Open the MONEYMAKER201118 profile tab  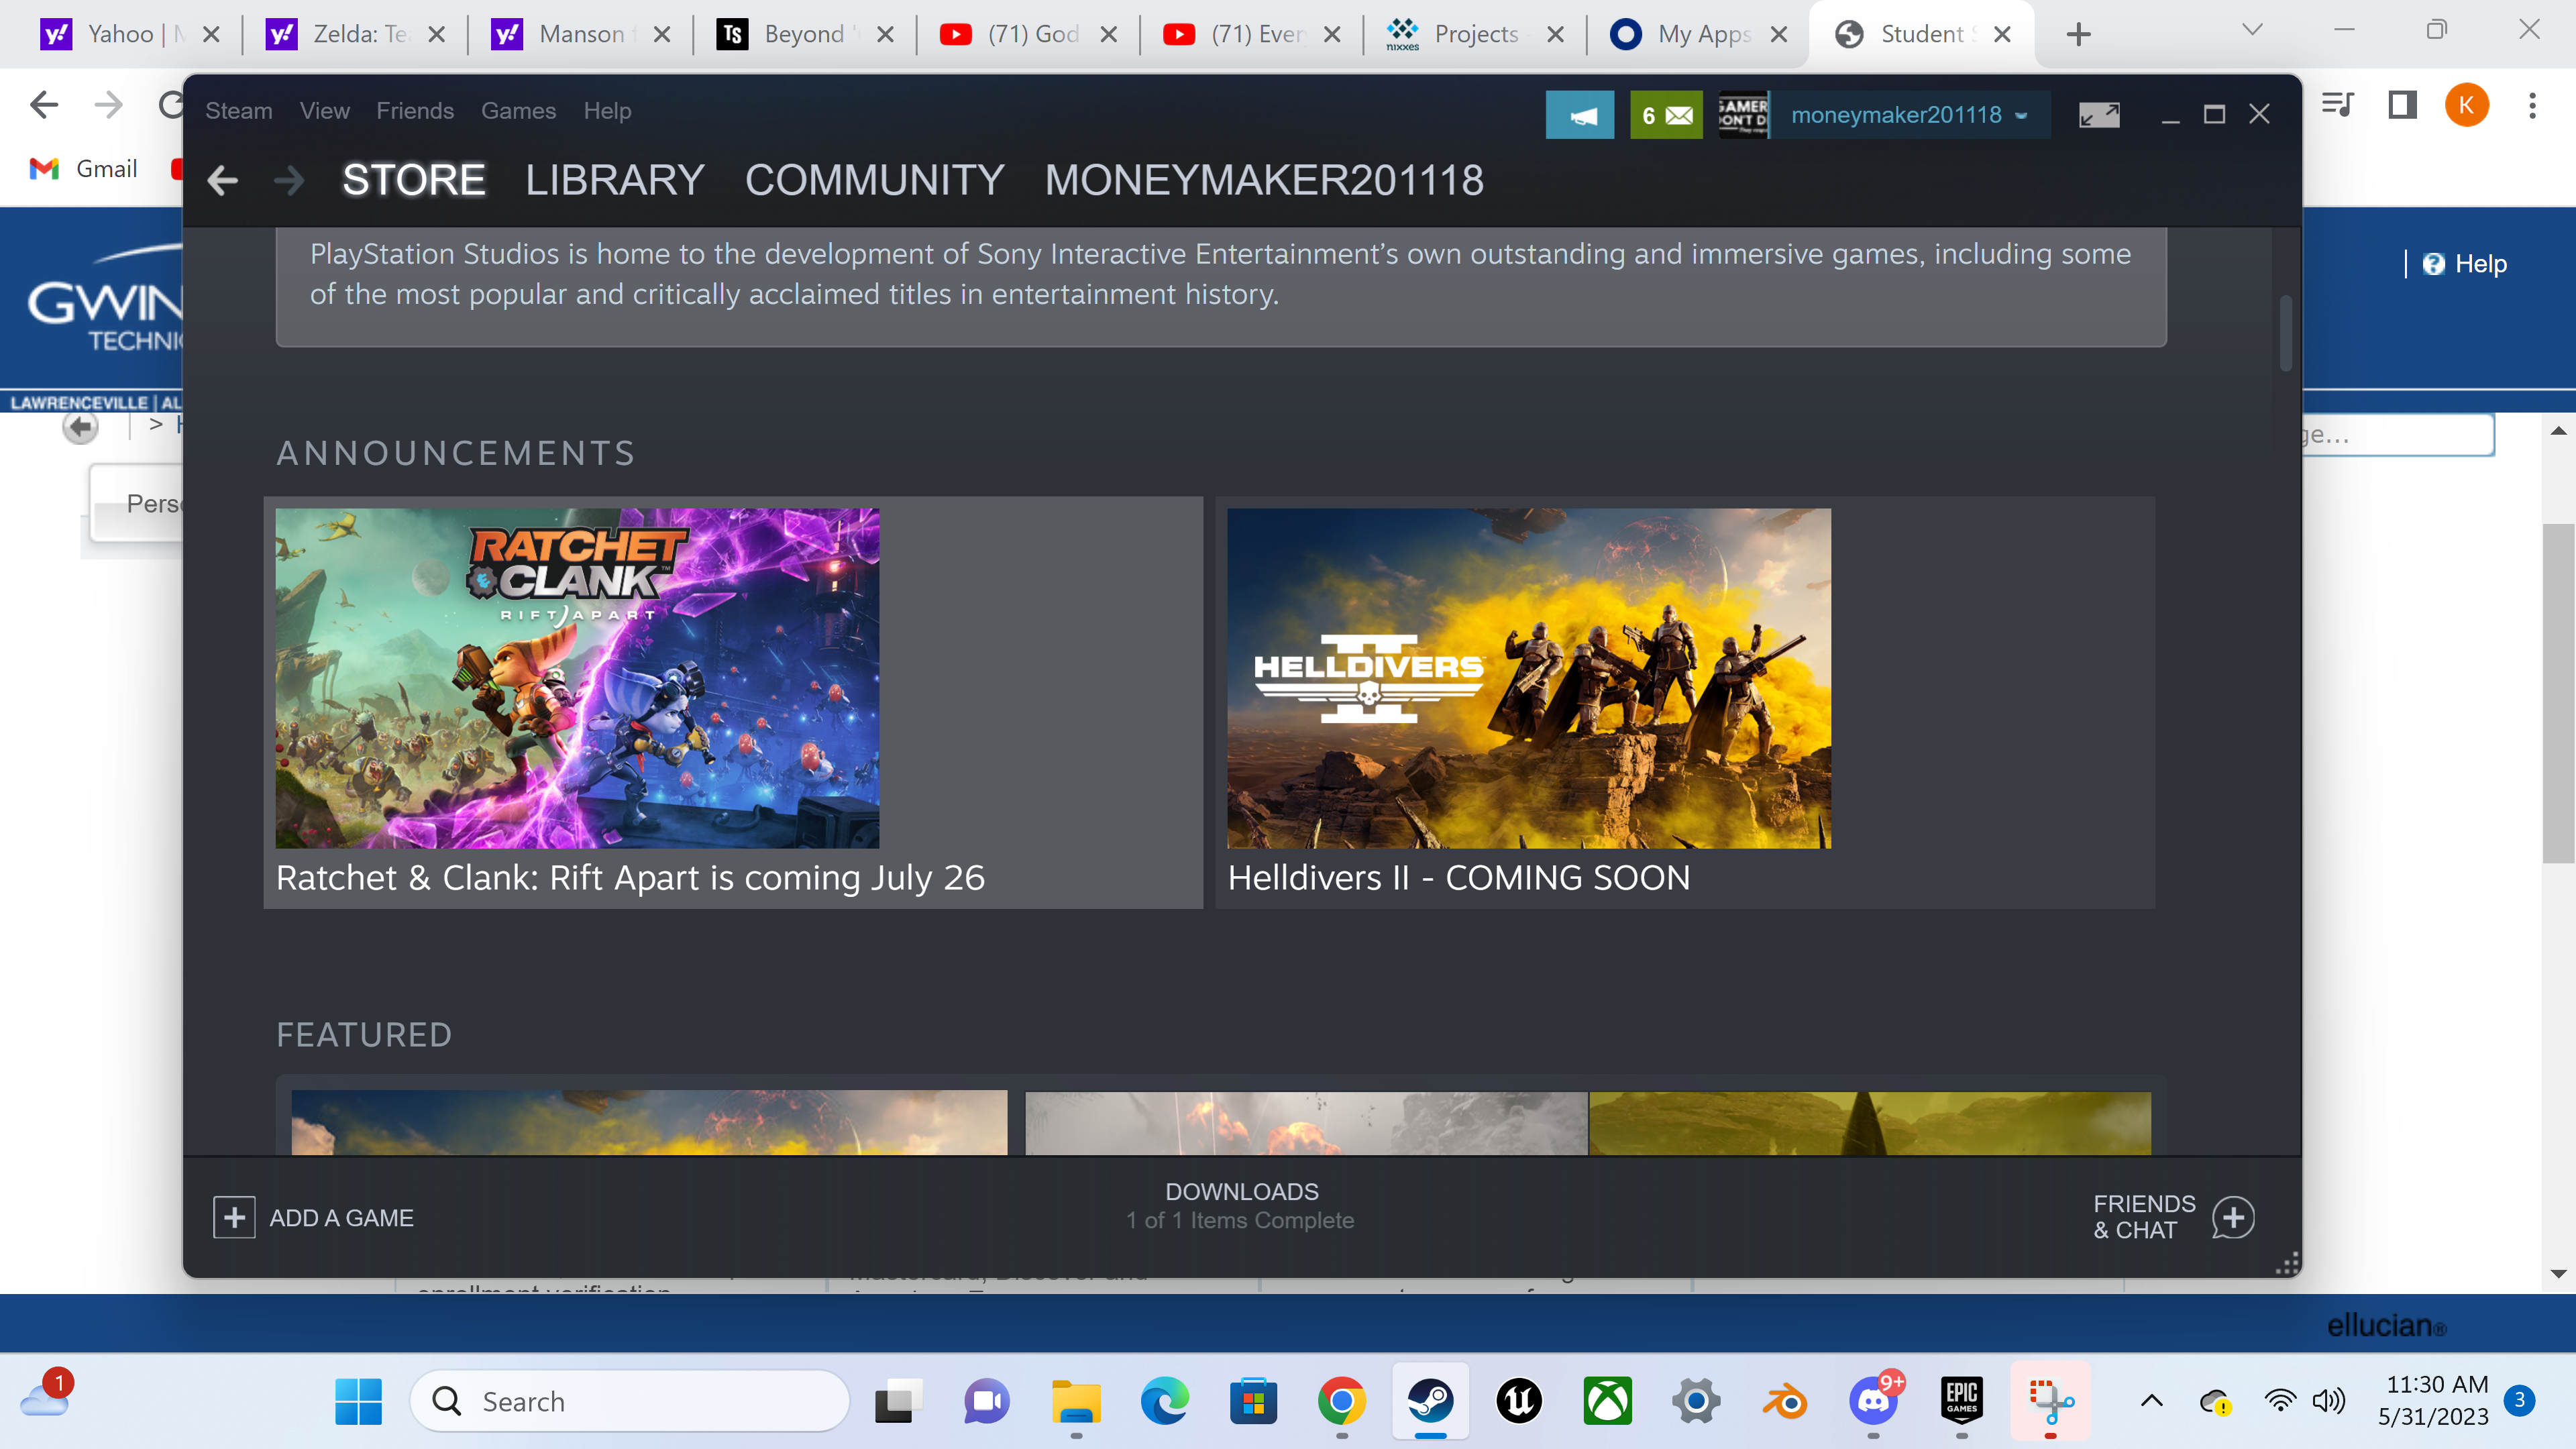1264,181
